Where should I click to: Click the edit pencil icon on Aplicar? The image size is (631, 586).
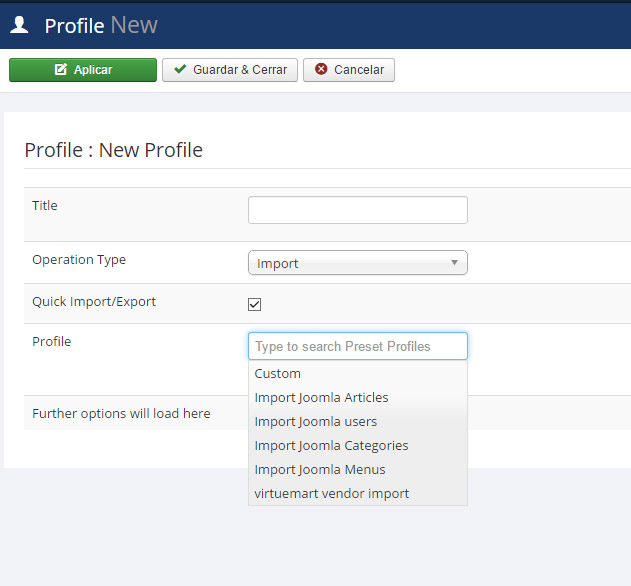click(x=60, y=70)
